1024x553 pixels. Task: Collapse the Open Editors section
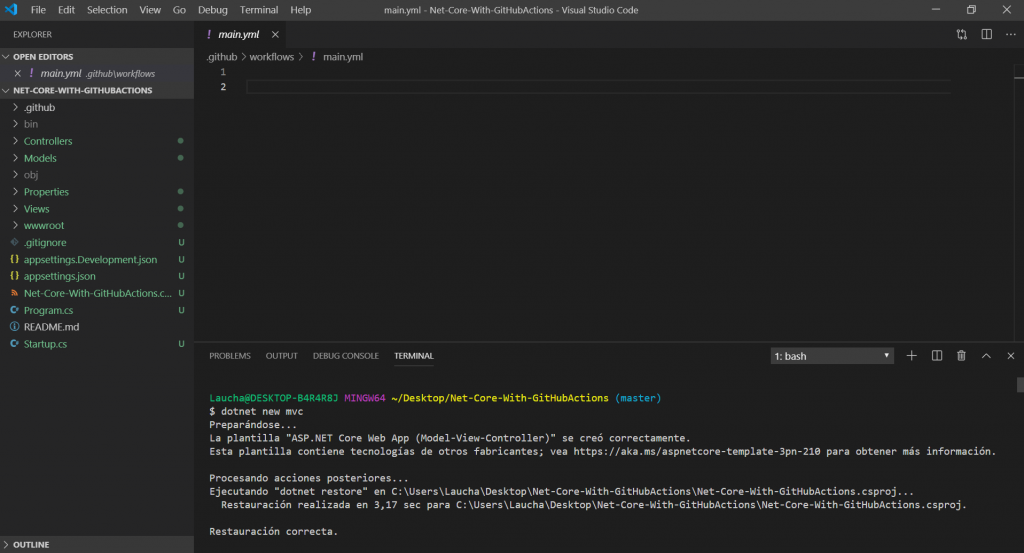6,57
